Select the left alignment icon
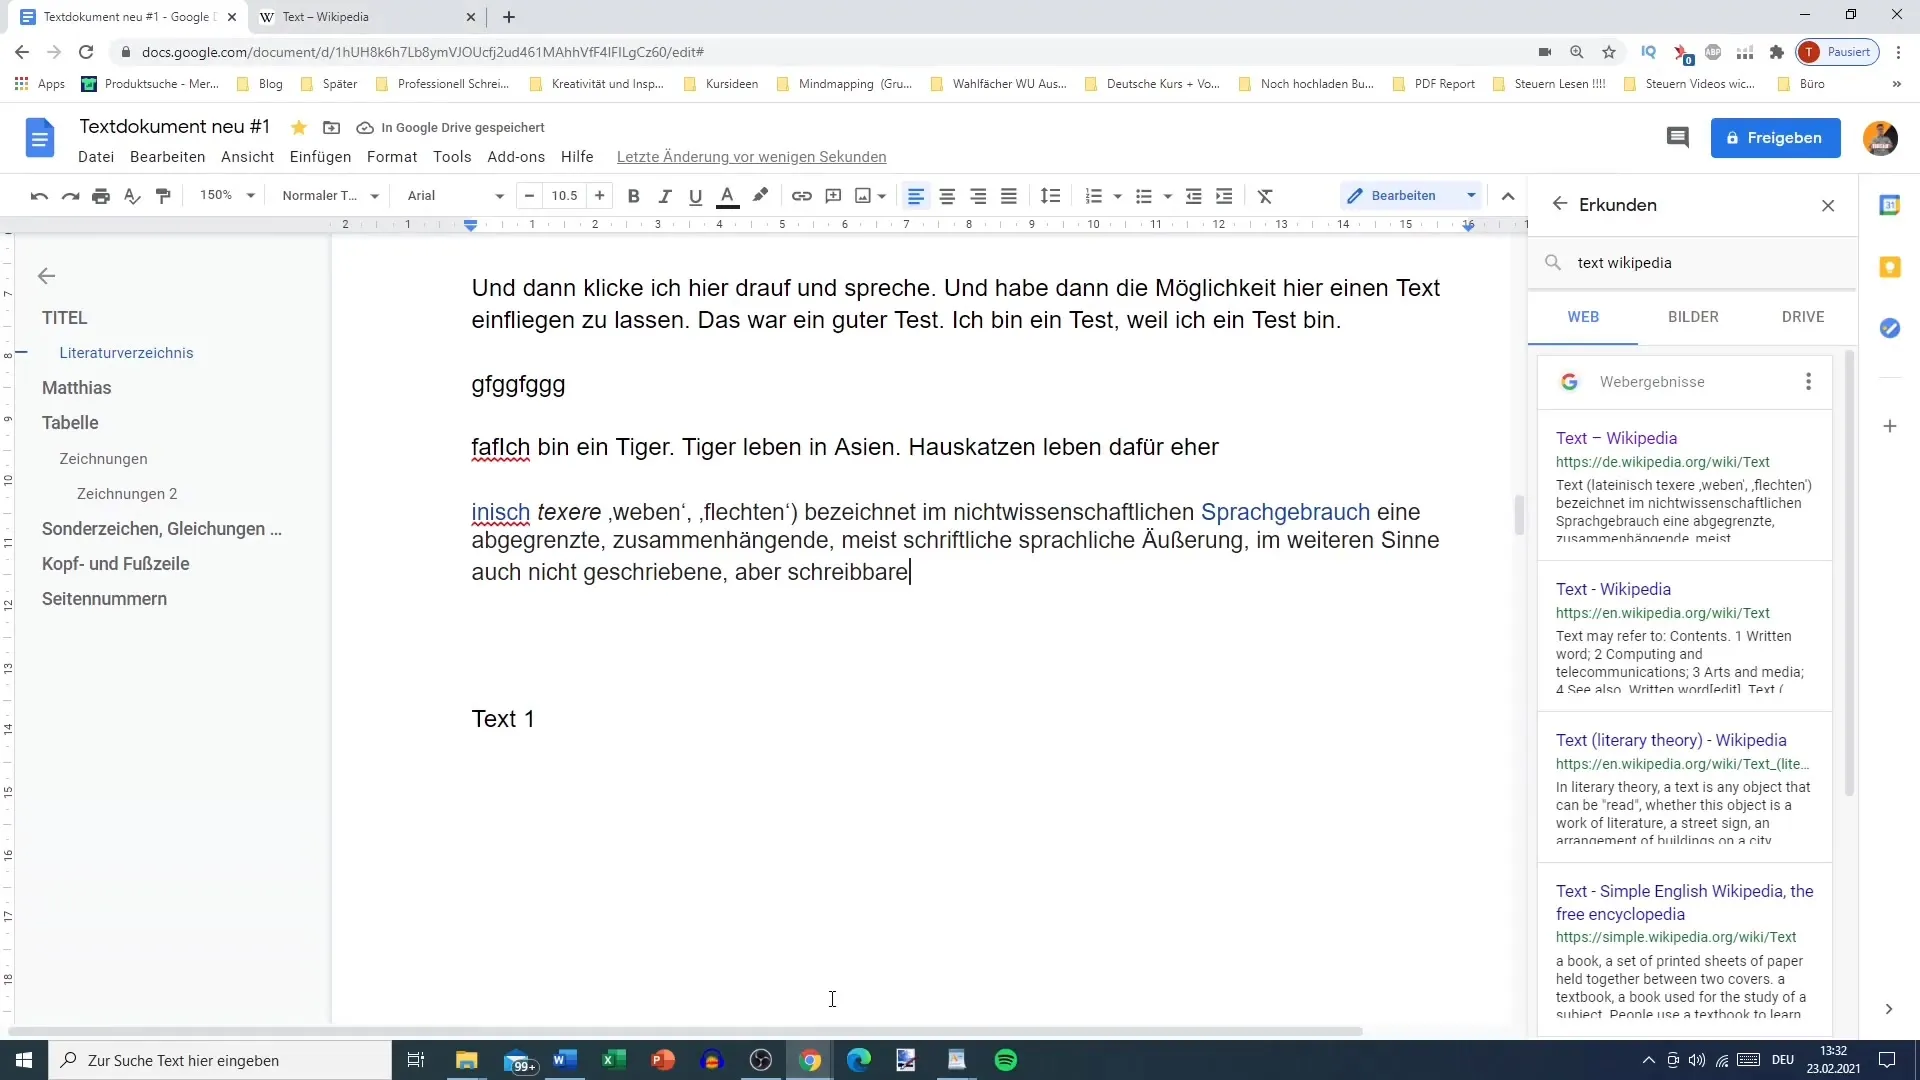Image resolution: width=1920 pixels, height=1080 pixels. click(x=916, y=195)
